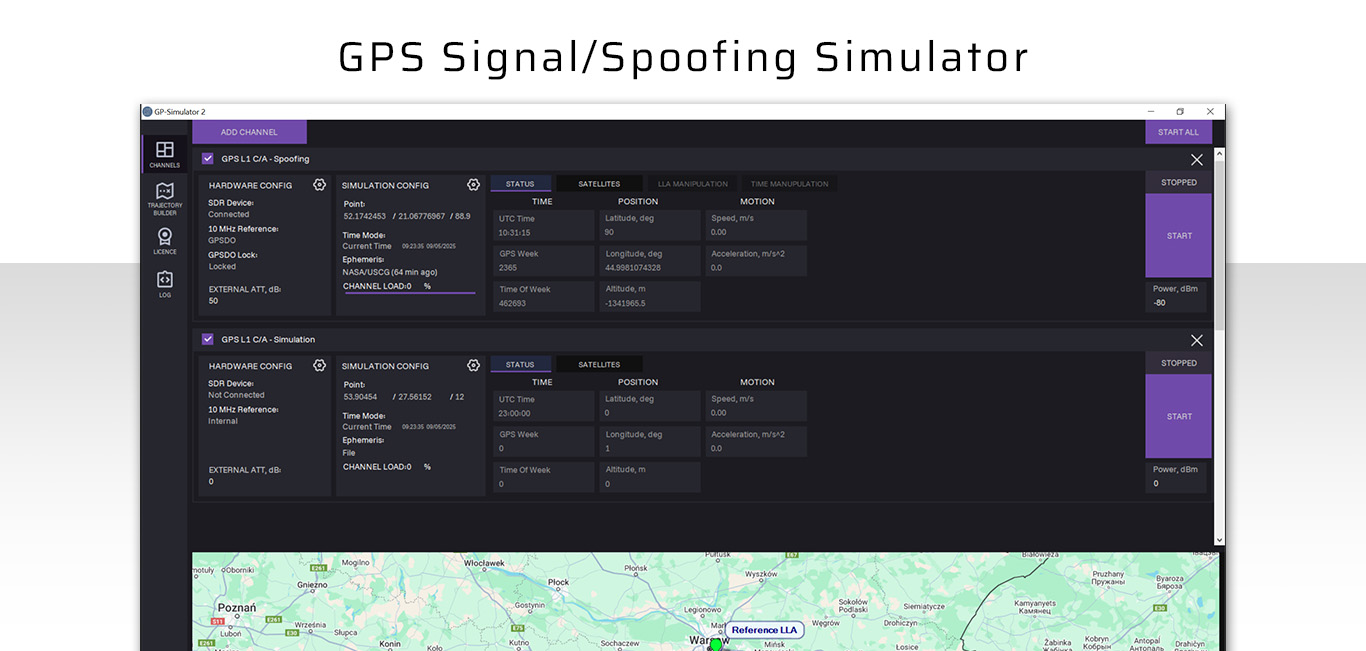
Task: Close the GPS L1 C/A - Simulation channel
Action: [x=1196, y=340]
